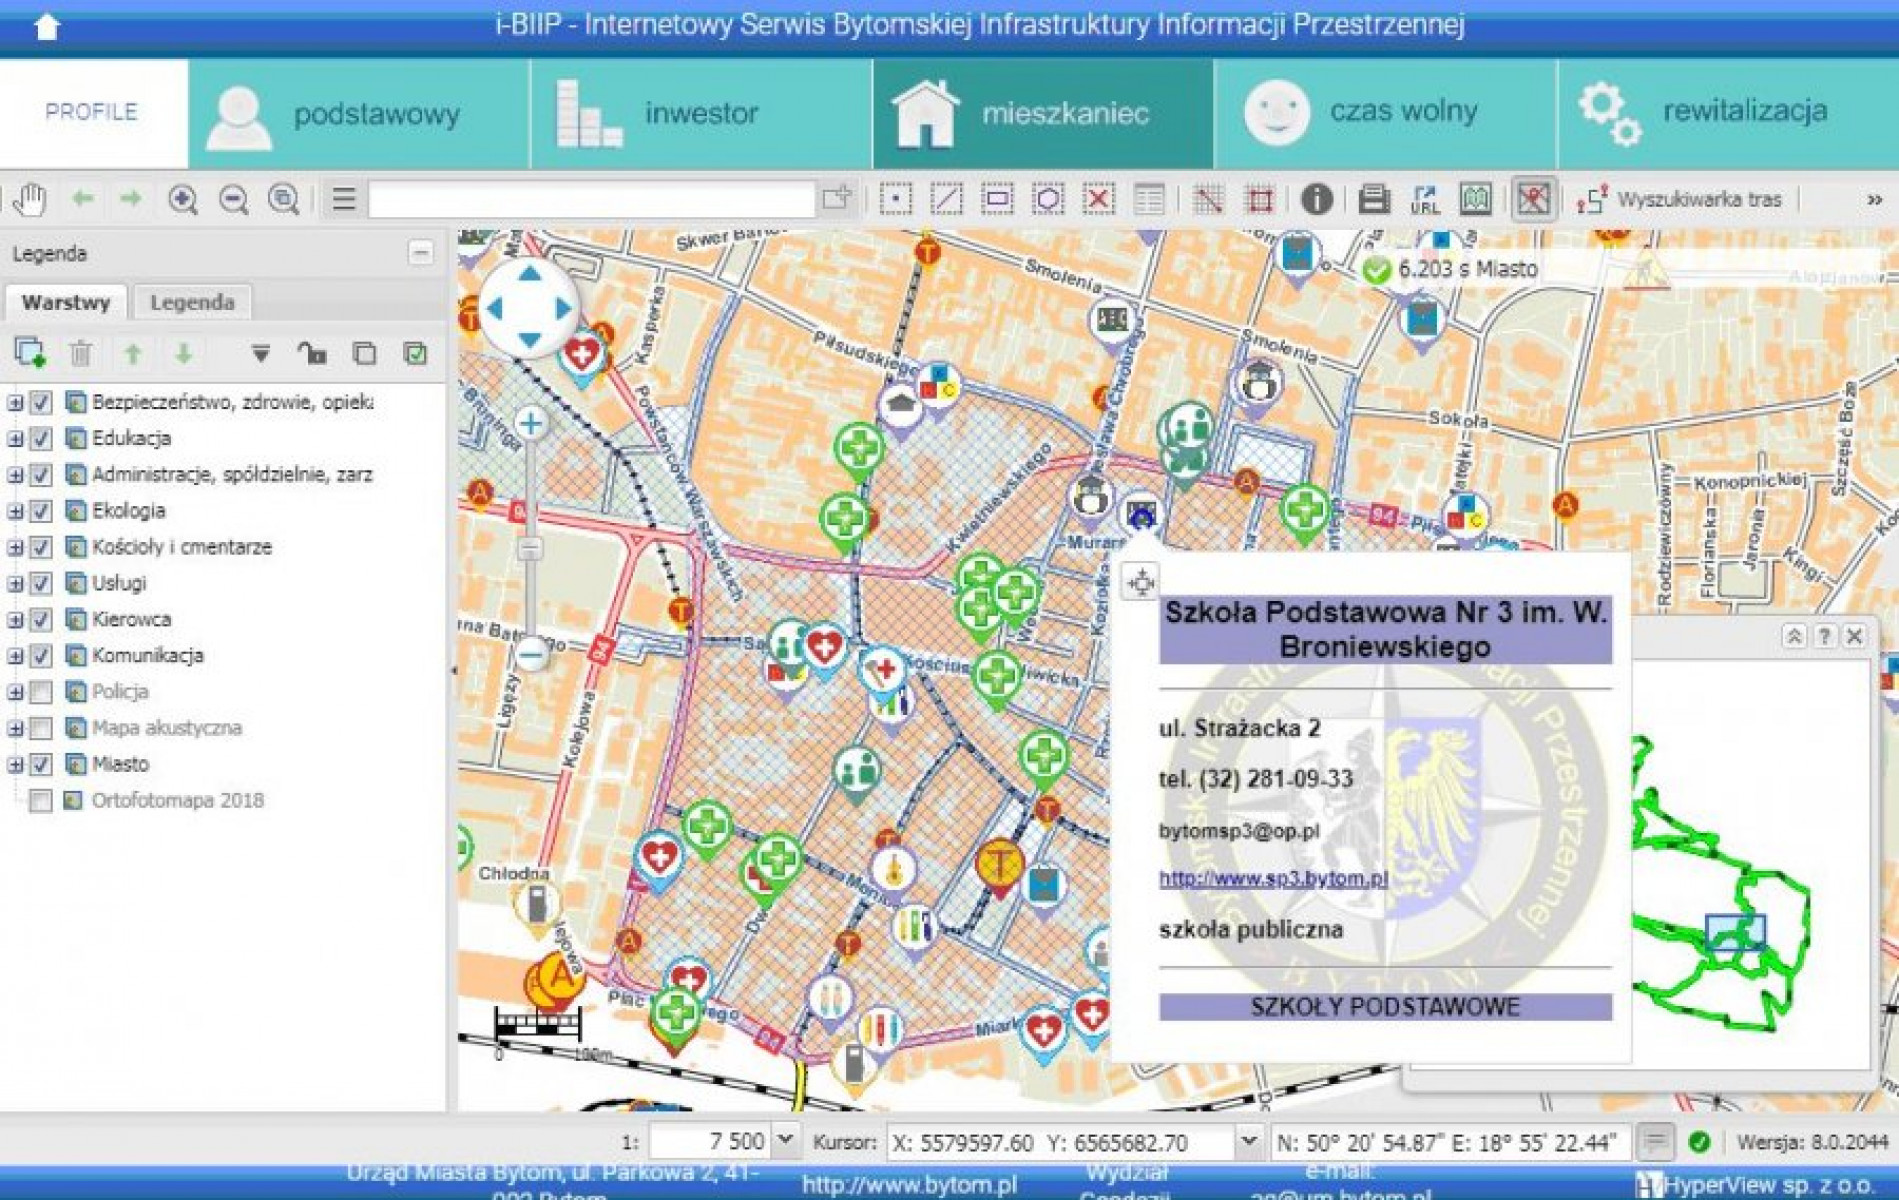Click add layer icon in Warstwy toolbar
Viewport: 1899px width, 1200px height.
pos(30,353)
